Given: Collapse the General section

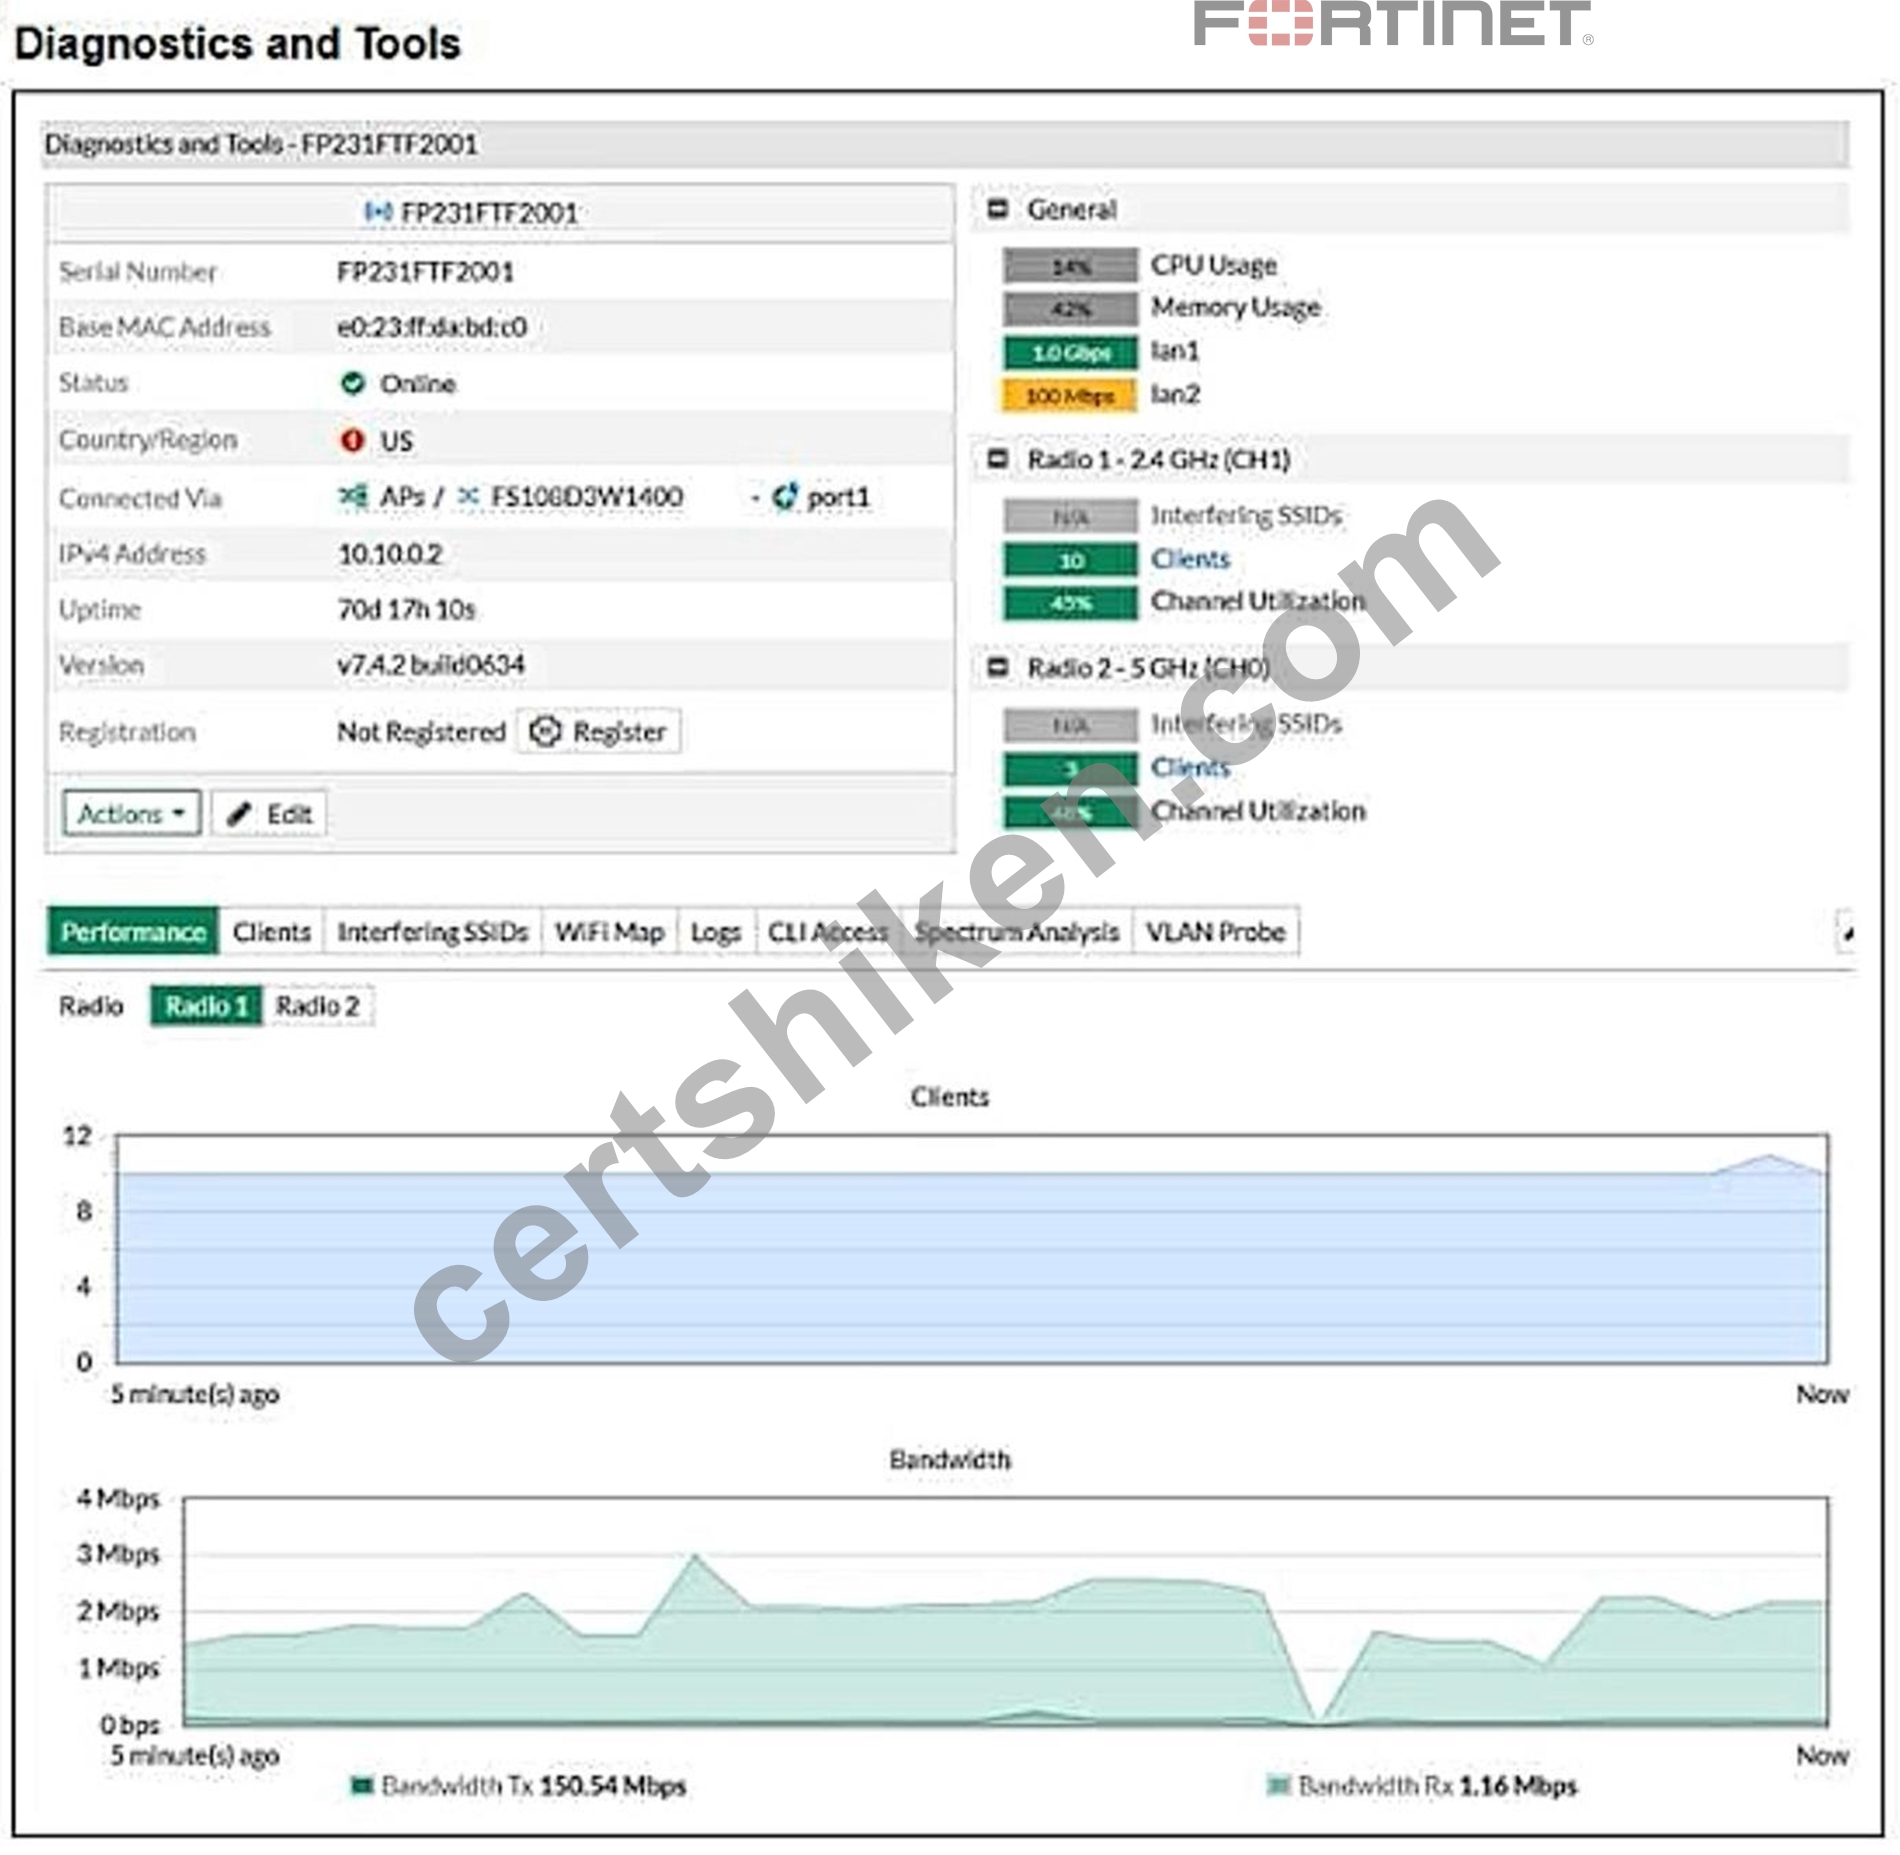Looking at the screenshot, I should pyautogui.click(x=997, y=209).
